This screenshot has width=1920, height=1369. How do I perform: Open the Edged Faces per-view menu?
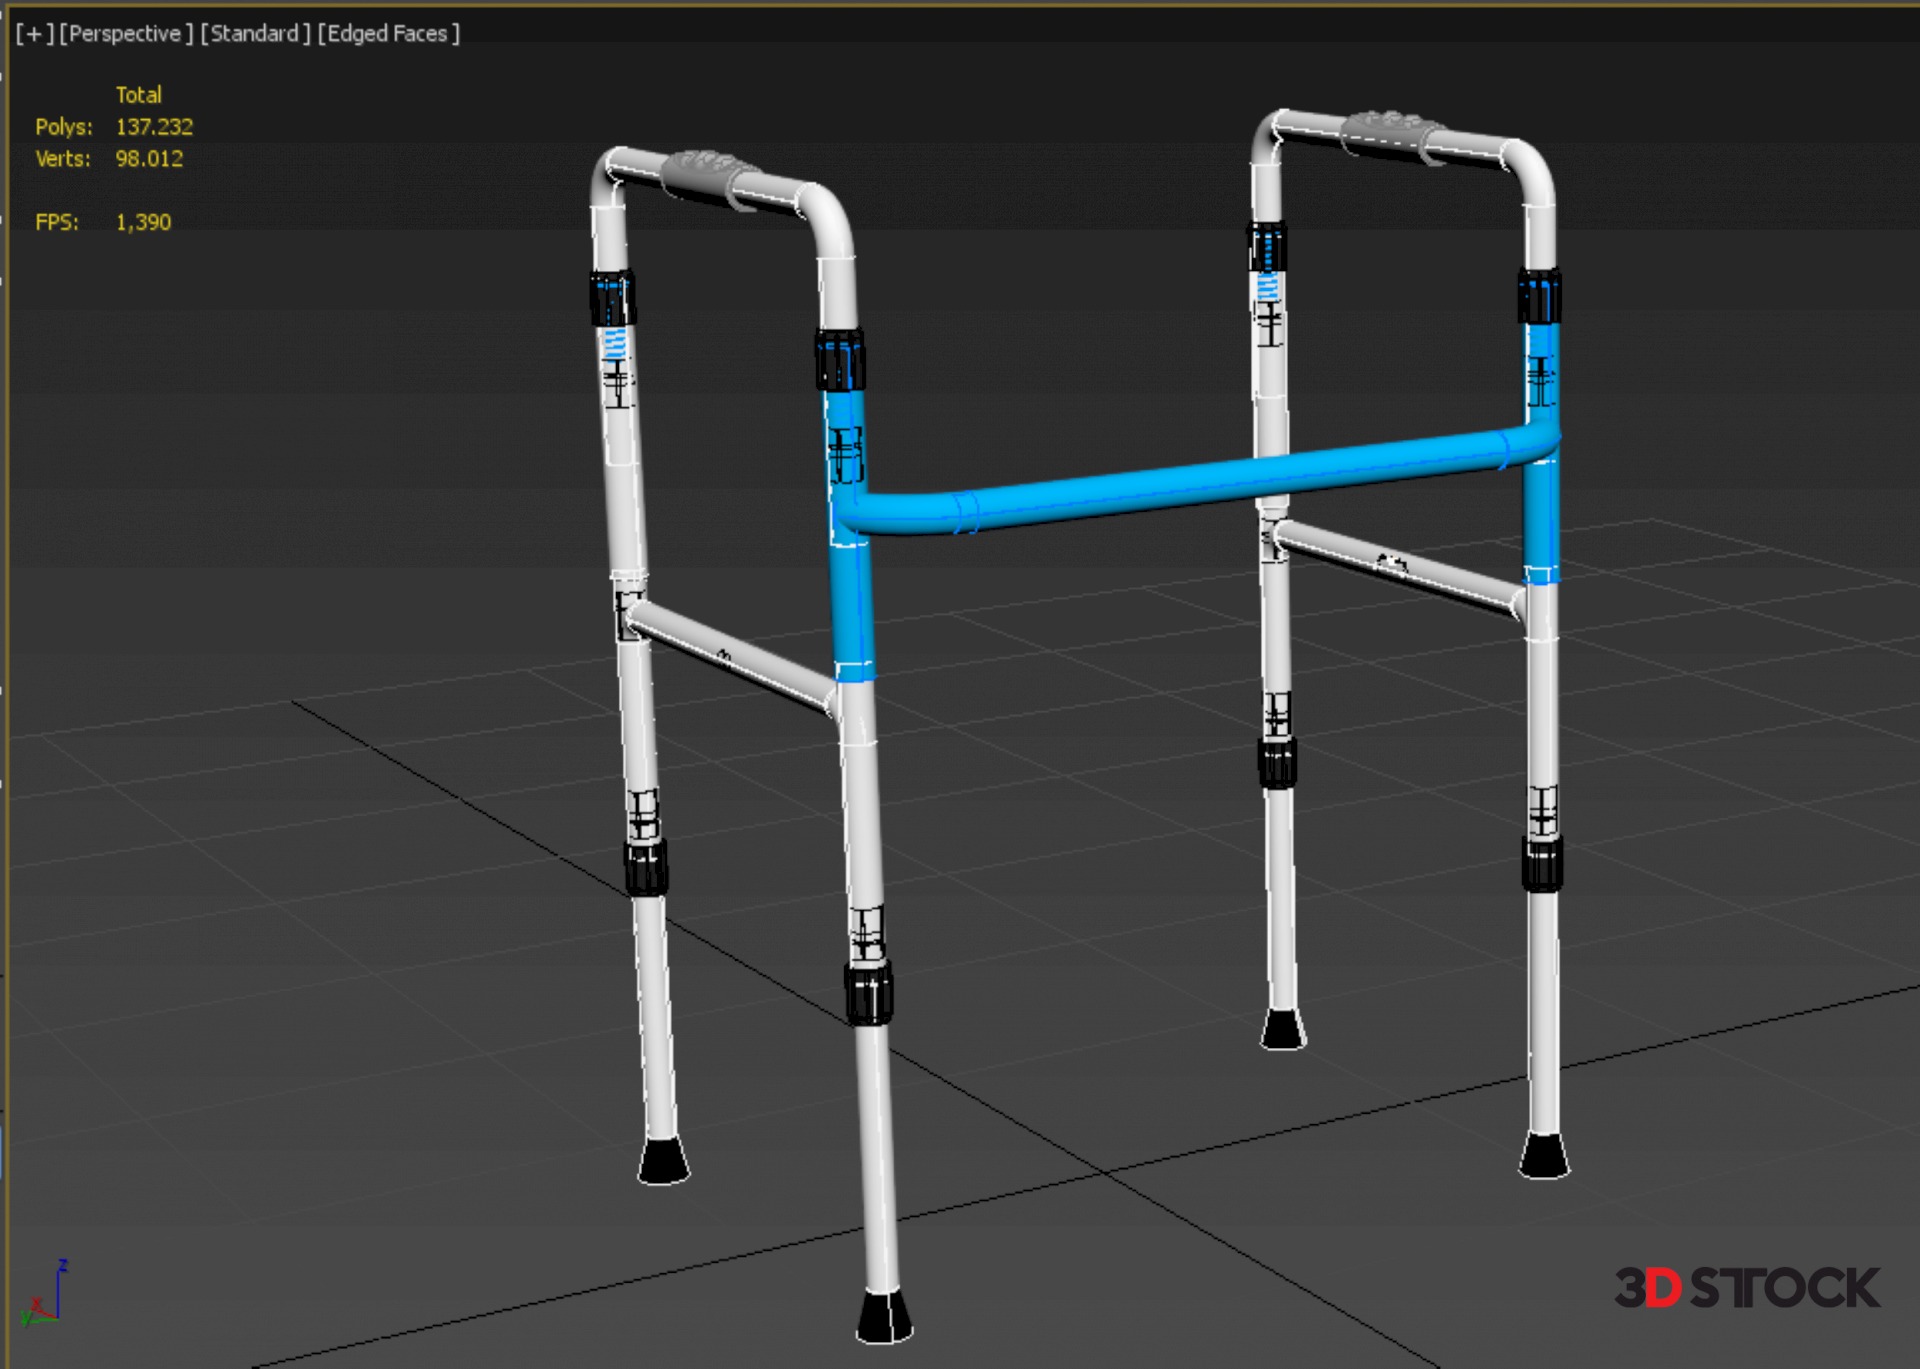point(388,33)
